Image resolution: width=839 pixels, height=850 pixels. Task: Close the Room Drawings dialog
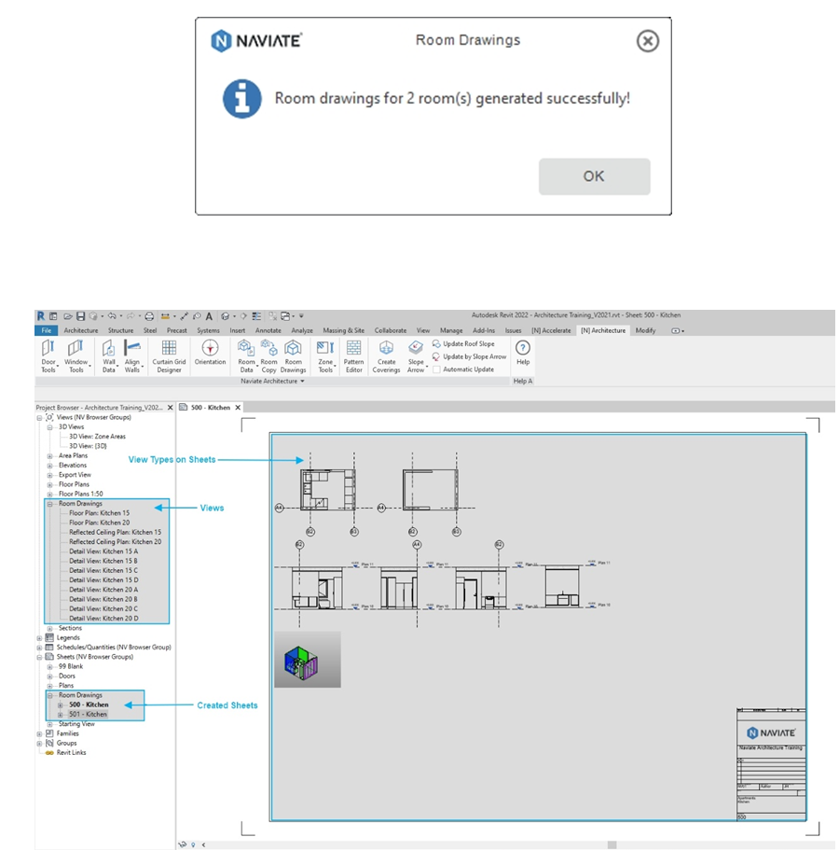point(647,41)
